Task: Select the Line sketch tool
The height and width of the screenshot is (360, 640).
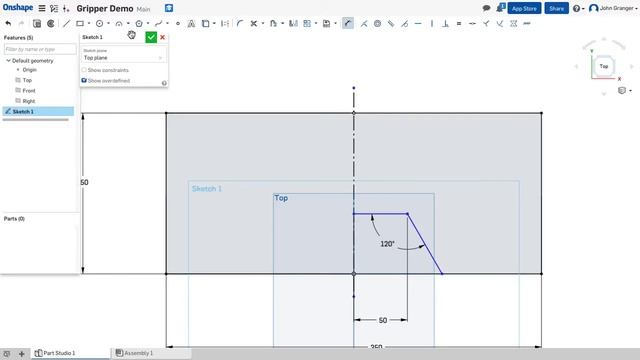Action: pyautogui.click(x=66, y=24)
